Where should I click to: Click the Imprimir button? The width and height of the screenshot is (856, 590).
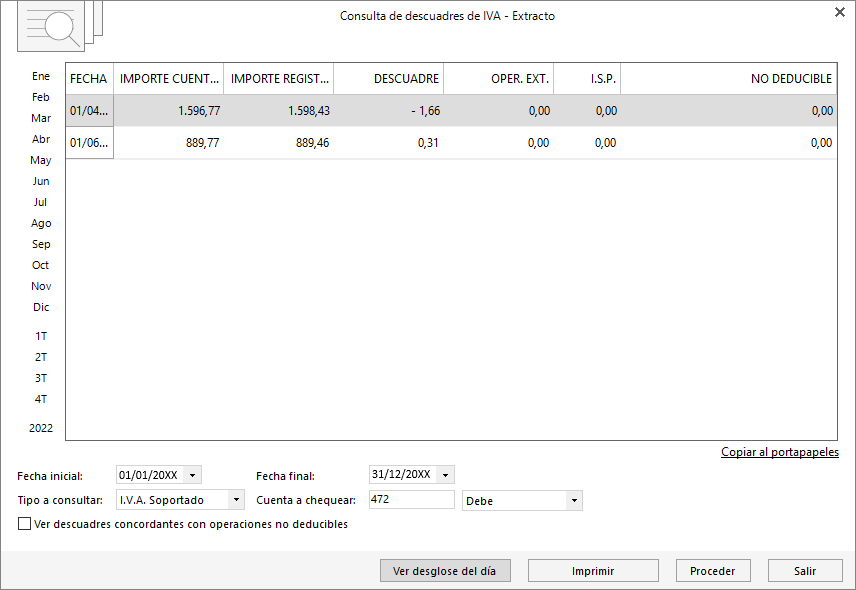(x=593, y=571)
